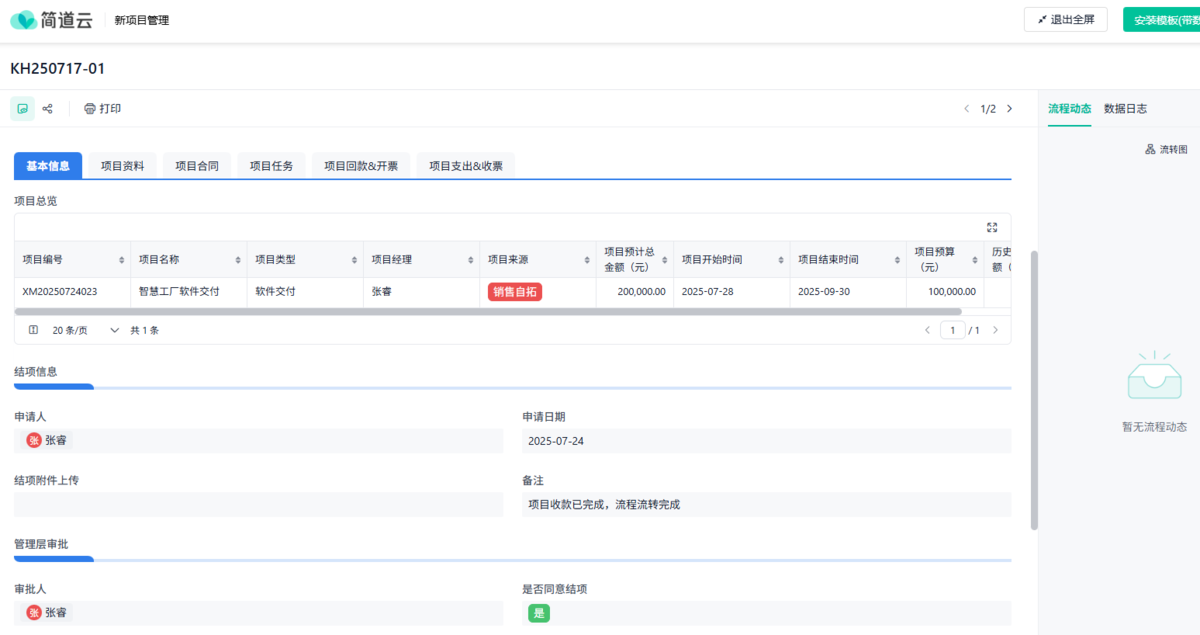Toggle the comment panel icon
The width and height of the screenshot is (1200, 635).
(22, 108)
